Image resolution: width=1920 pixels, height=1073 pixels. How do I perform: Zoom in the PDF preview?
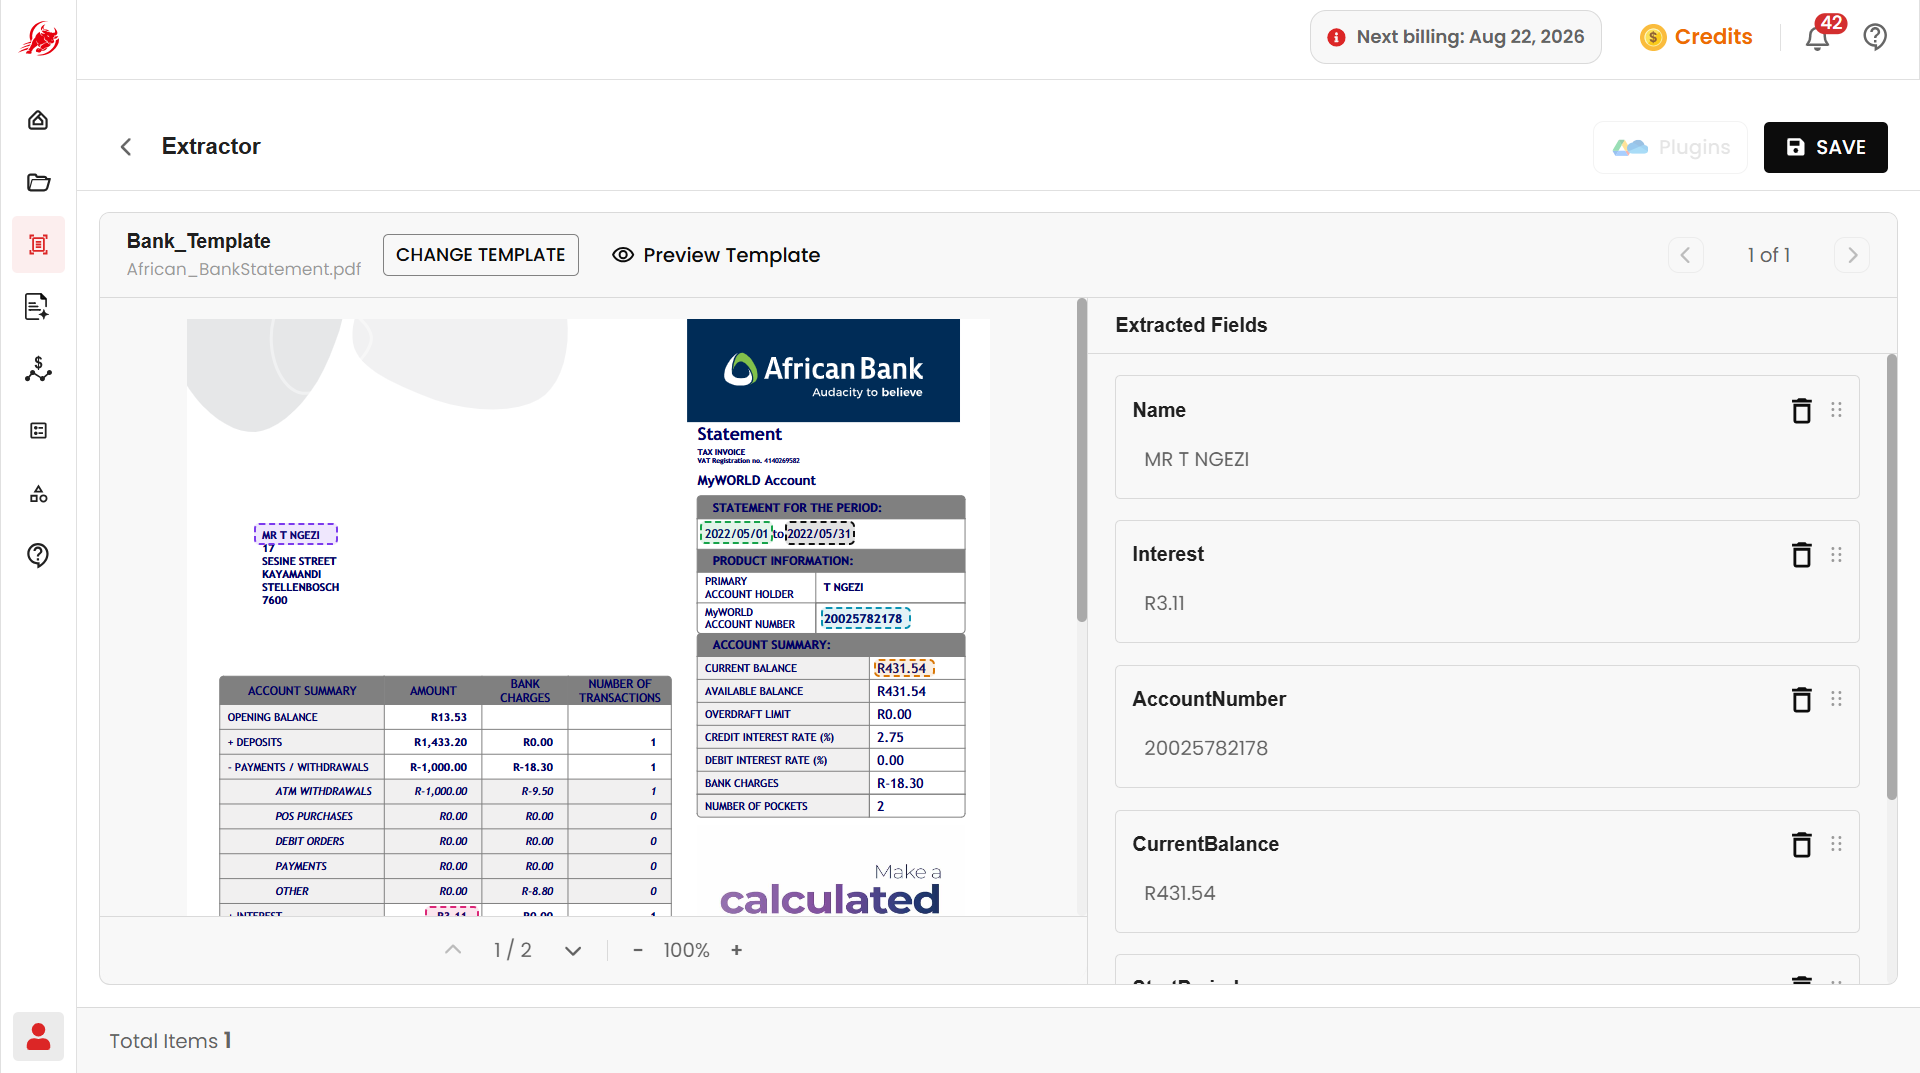[737, 950]
